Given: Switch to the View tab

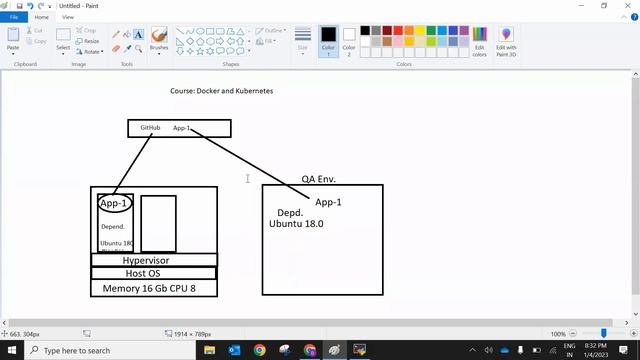Looking at the screenshot, I should pos(68,17).
